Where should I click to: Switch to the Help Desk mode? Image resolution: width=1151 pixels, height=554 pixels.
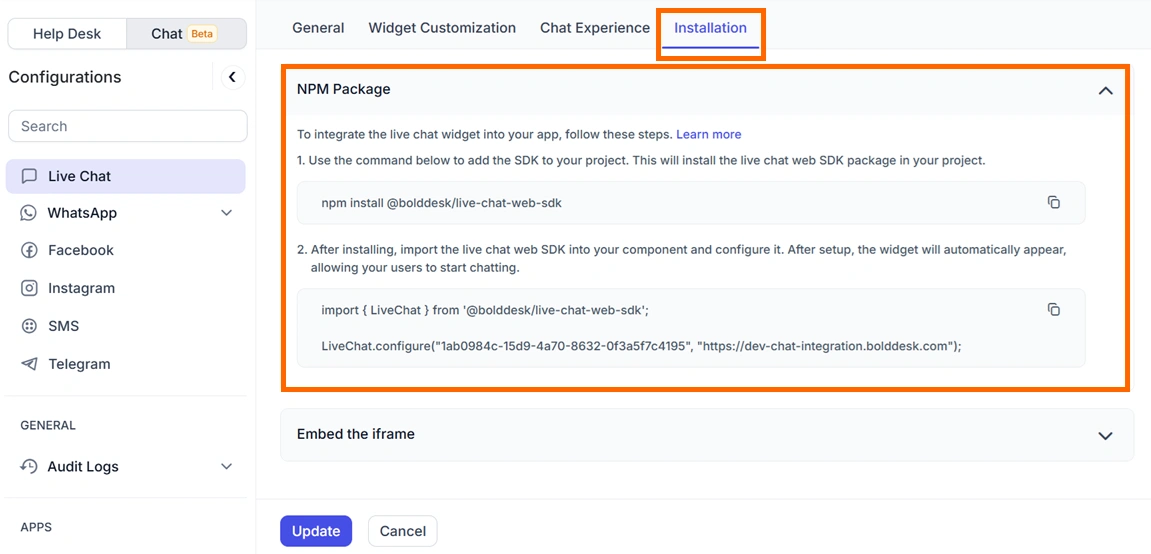click(68, 34)
